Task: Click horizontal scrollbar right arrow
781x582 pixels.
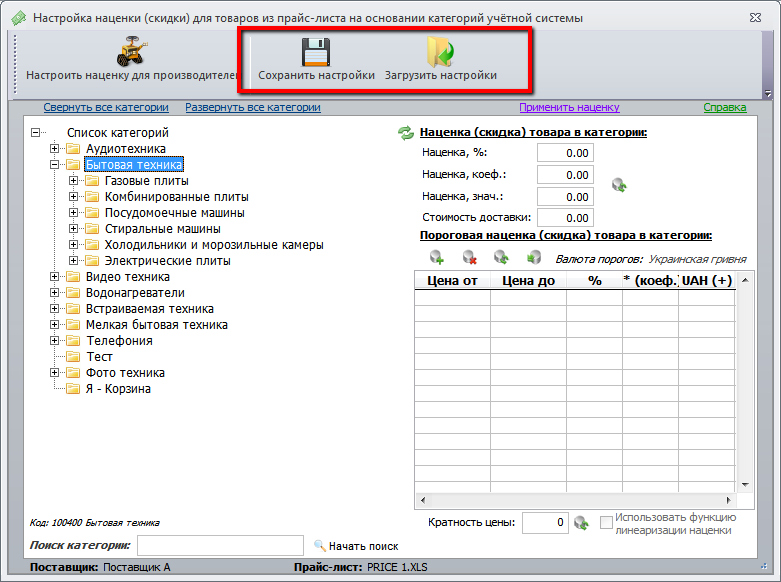Action: click(729, 500)
